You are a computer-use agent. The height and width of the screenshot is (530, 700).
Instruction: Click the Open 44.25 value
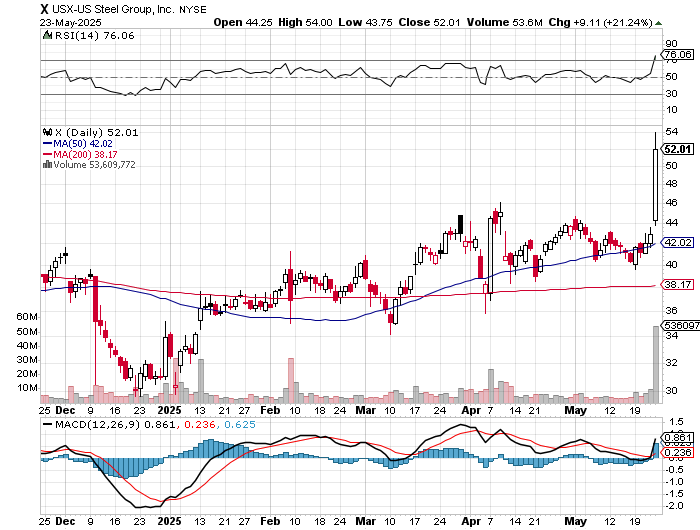243,22
